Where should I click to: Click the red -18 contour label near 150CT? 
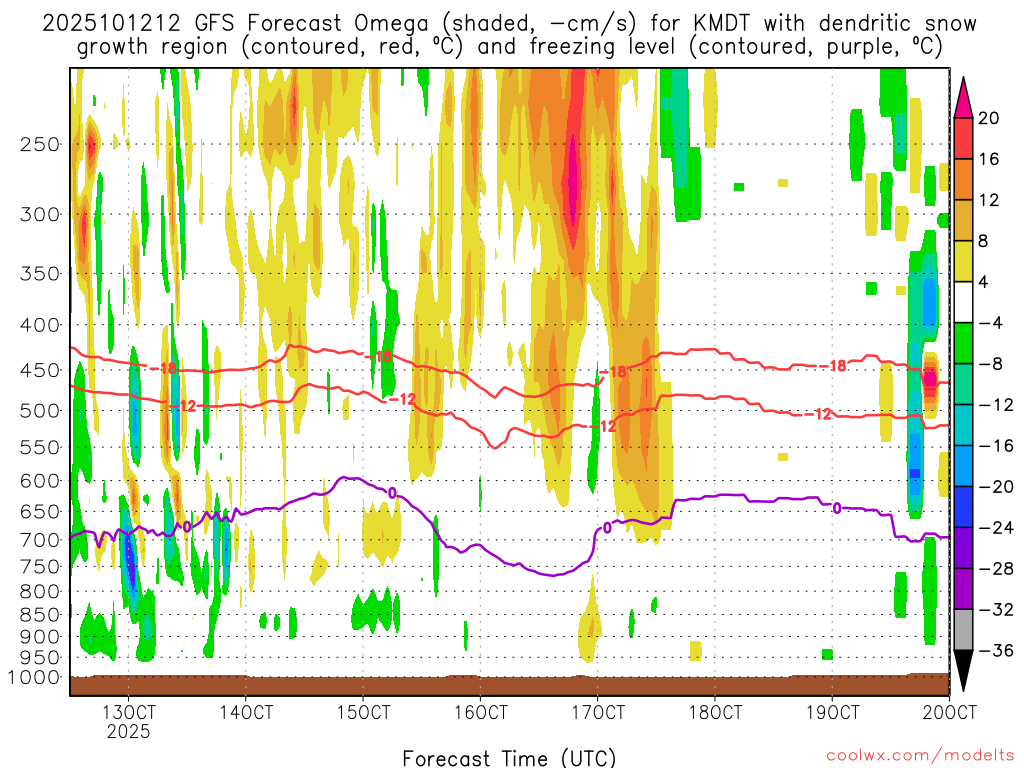379,357
